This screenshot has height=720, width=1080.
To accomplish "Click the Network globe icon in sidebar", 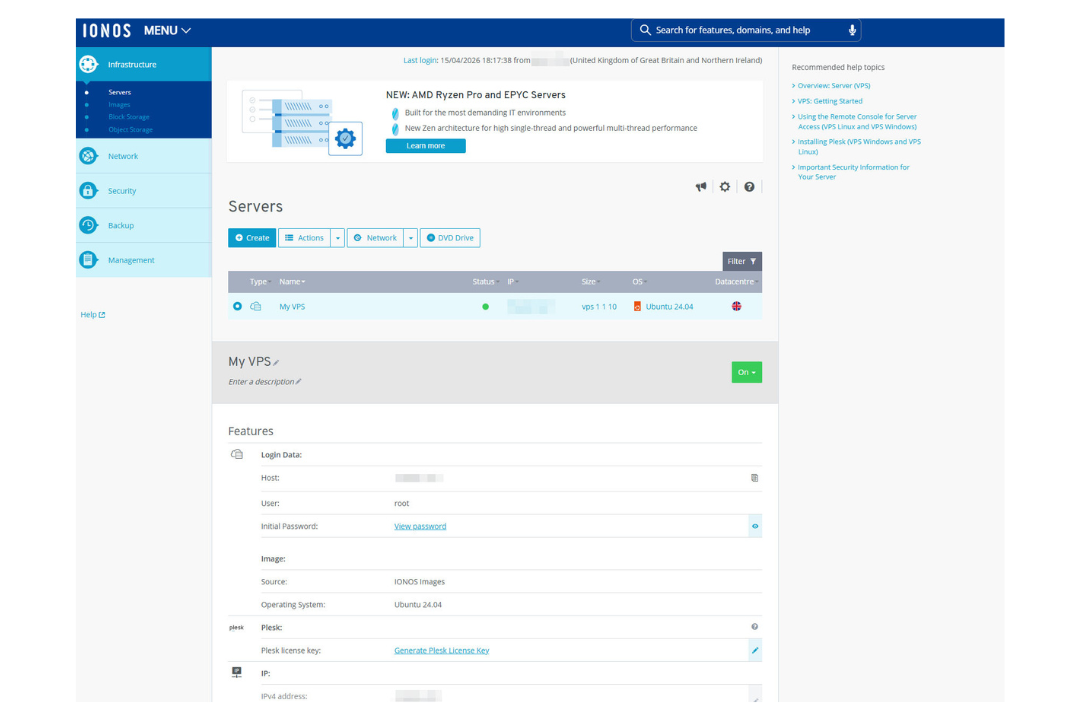I will (x=88, y=156).
